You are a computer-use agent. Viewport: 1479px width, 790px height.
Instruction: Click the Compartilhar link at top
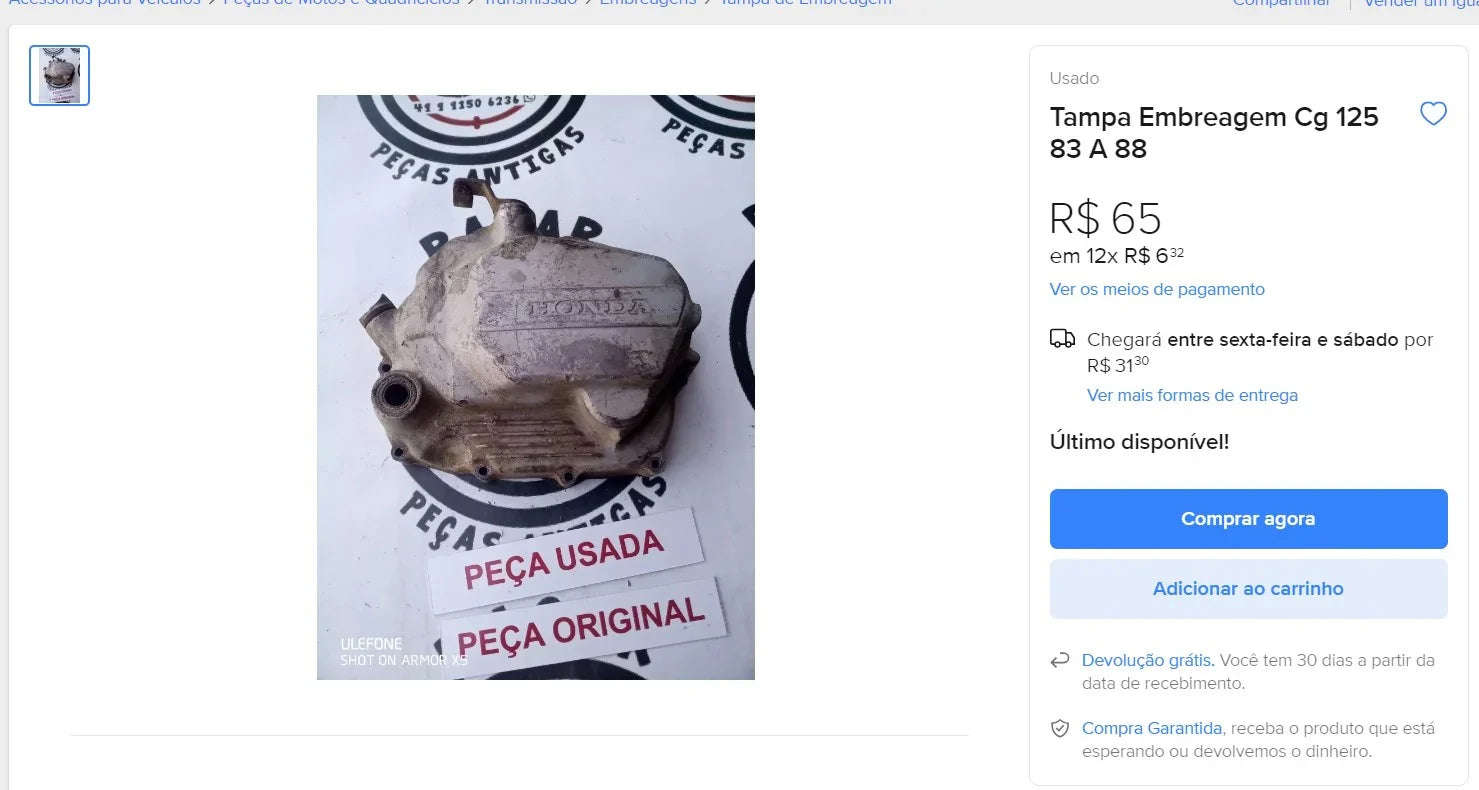click(1281, 4)
